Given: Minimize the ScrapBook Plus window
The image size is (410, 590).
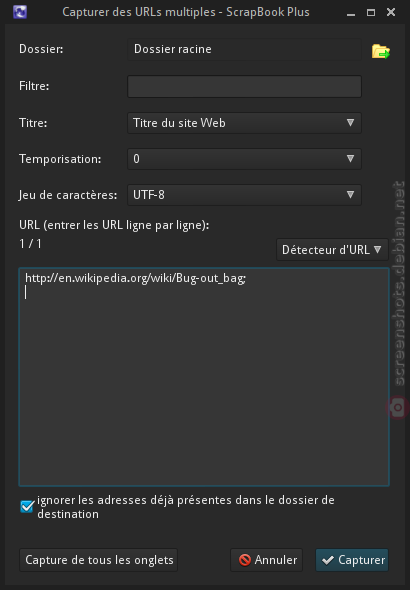Looking at the screenshot, I should tap(351, 13).
